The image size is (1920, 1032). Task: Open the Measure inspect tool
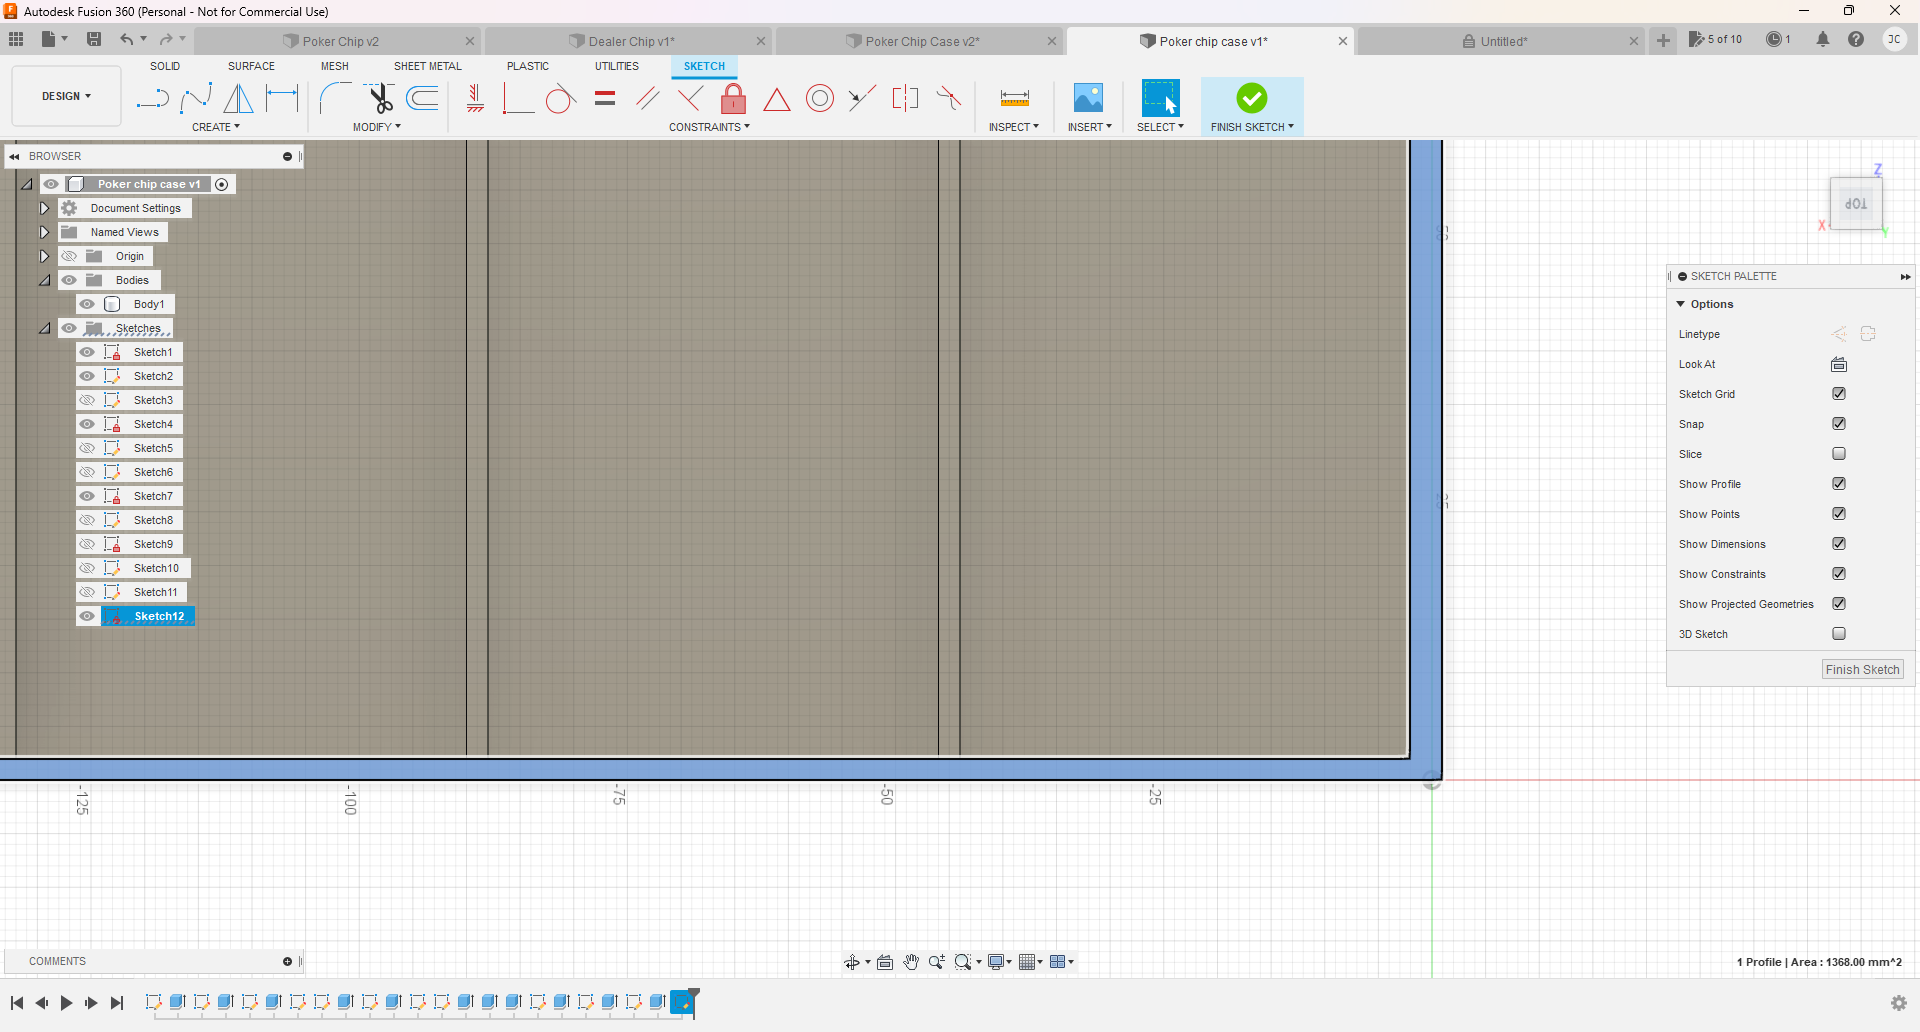1014,98
